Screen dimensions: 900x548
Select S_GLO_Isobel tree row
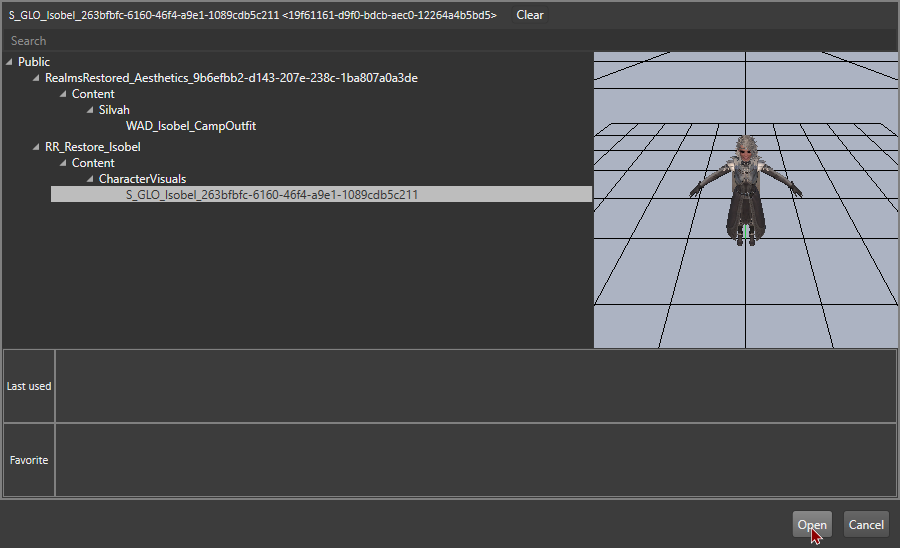coord(321,195)
